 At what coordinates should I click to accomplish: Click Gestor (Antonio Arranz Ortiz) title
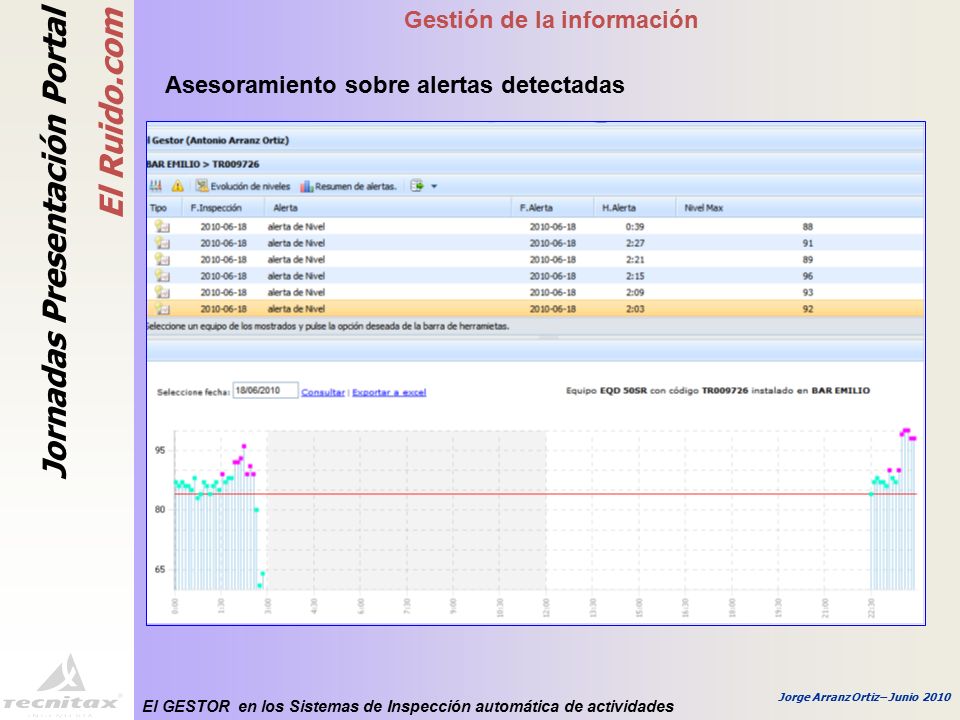pos(220,140)
